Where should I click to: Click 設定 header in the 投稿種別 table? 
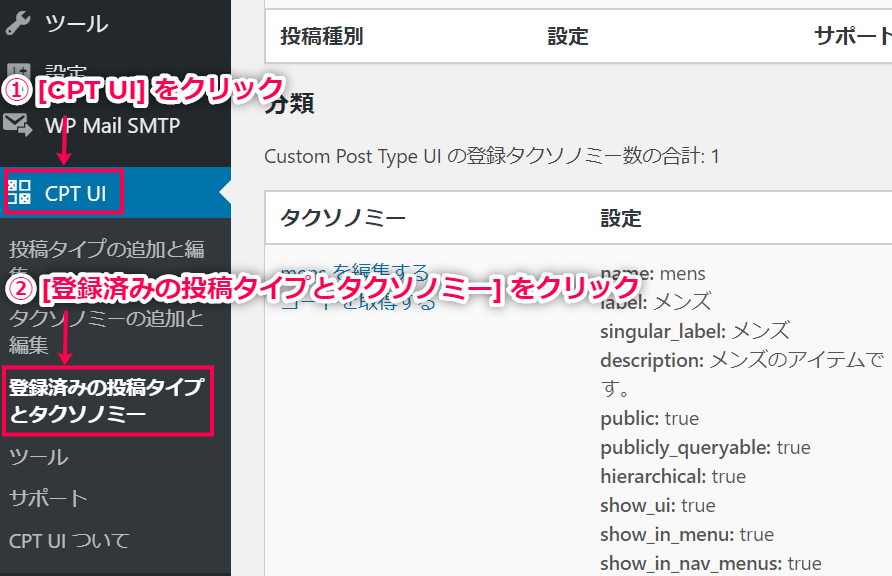568,36
